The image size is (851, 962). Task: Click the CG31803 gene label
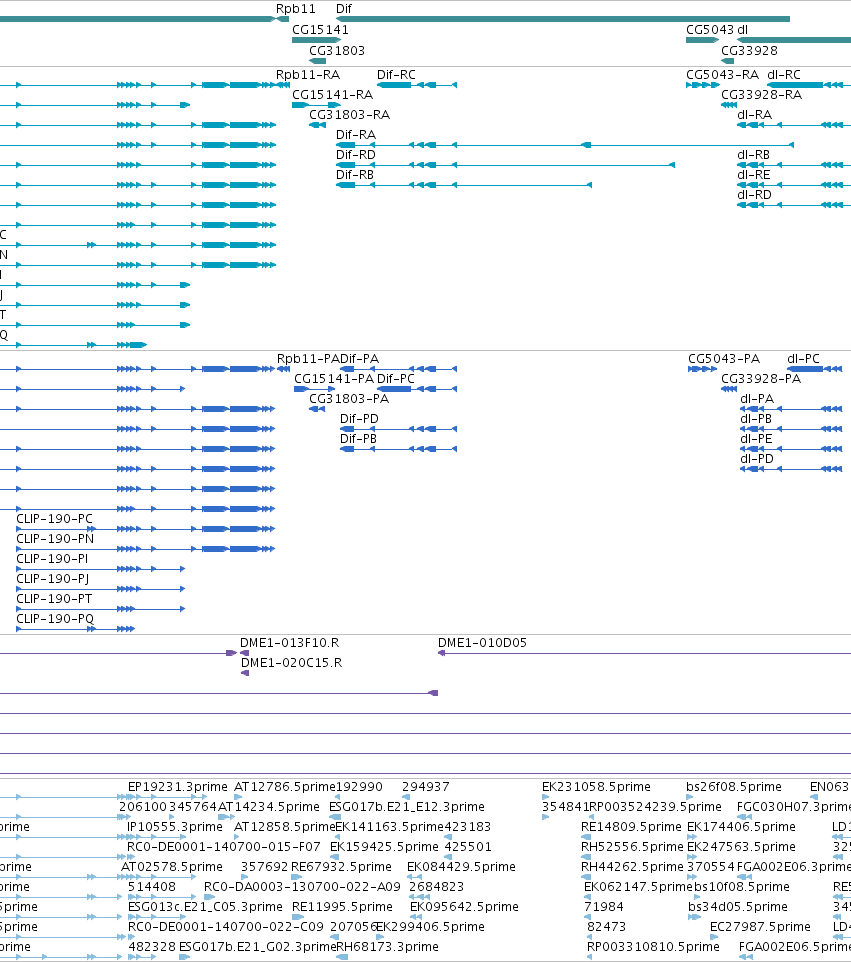[337, 50]
